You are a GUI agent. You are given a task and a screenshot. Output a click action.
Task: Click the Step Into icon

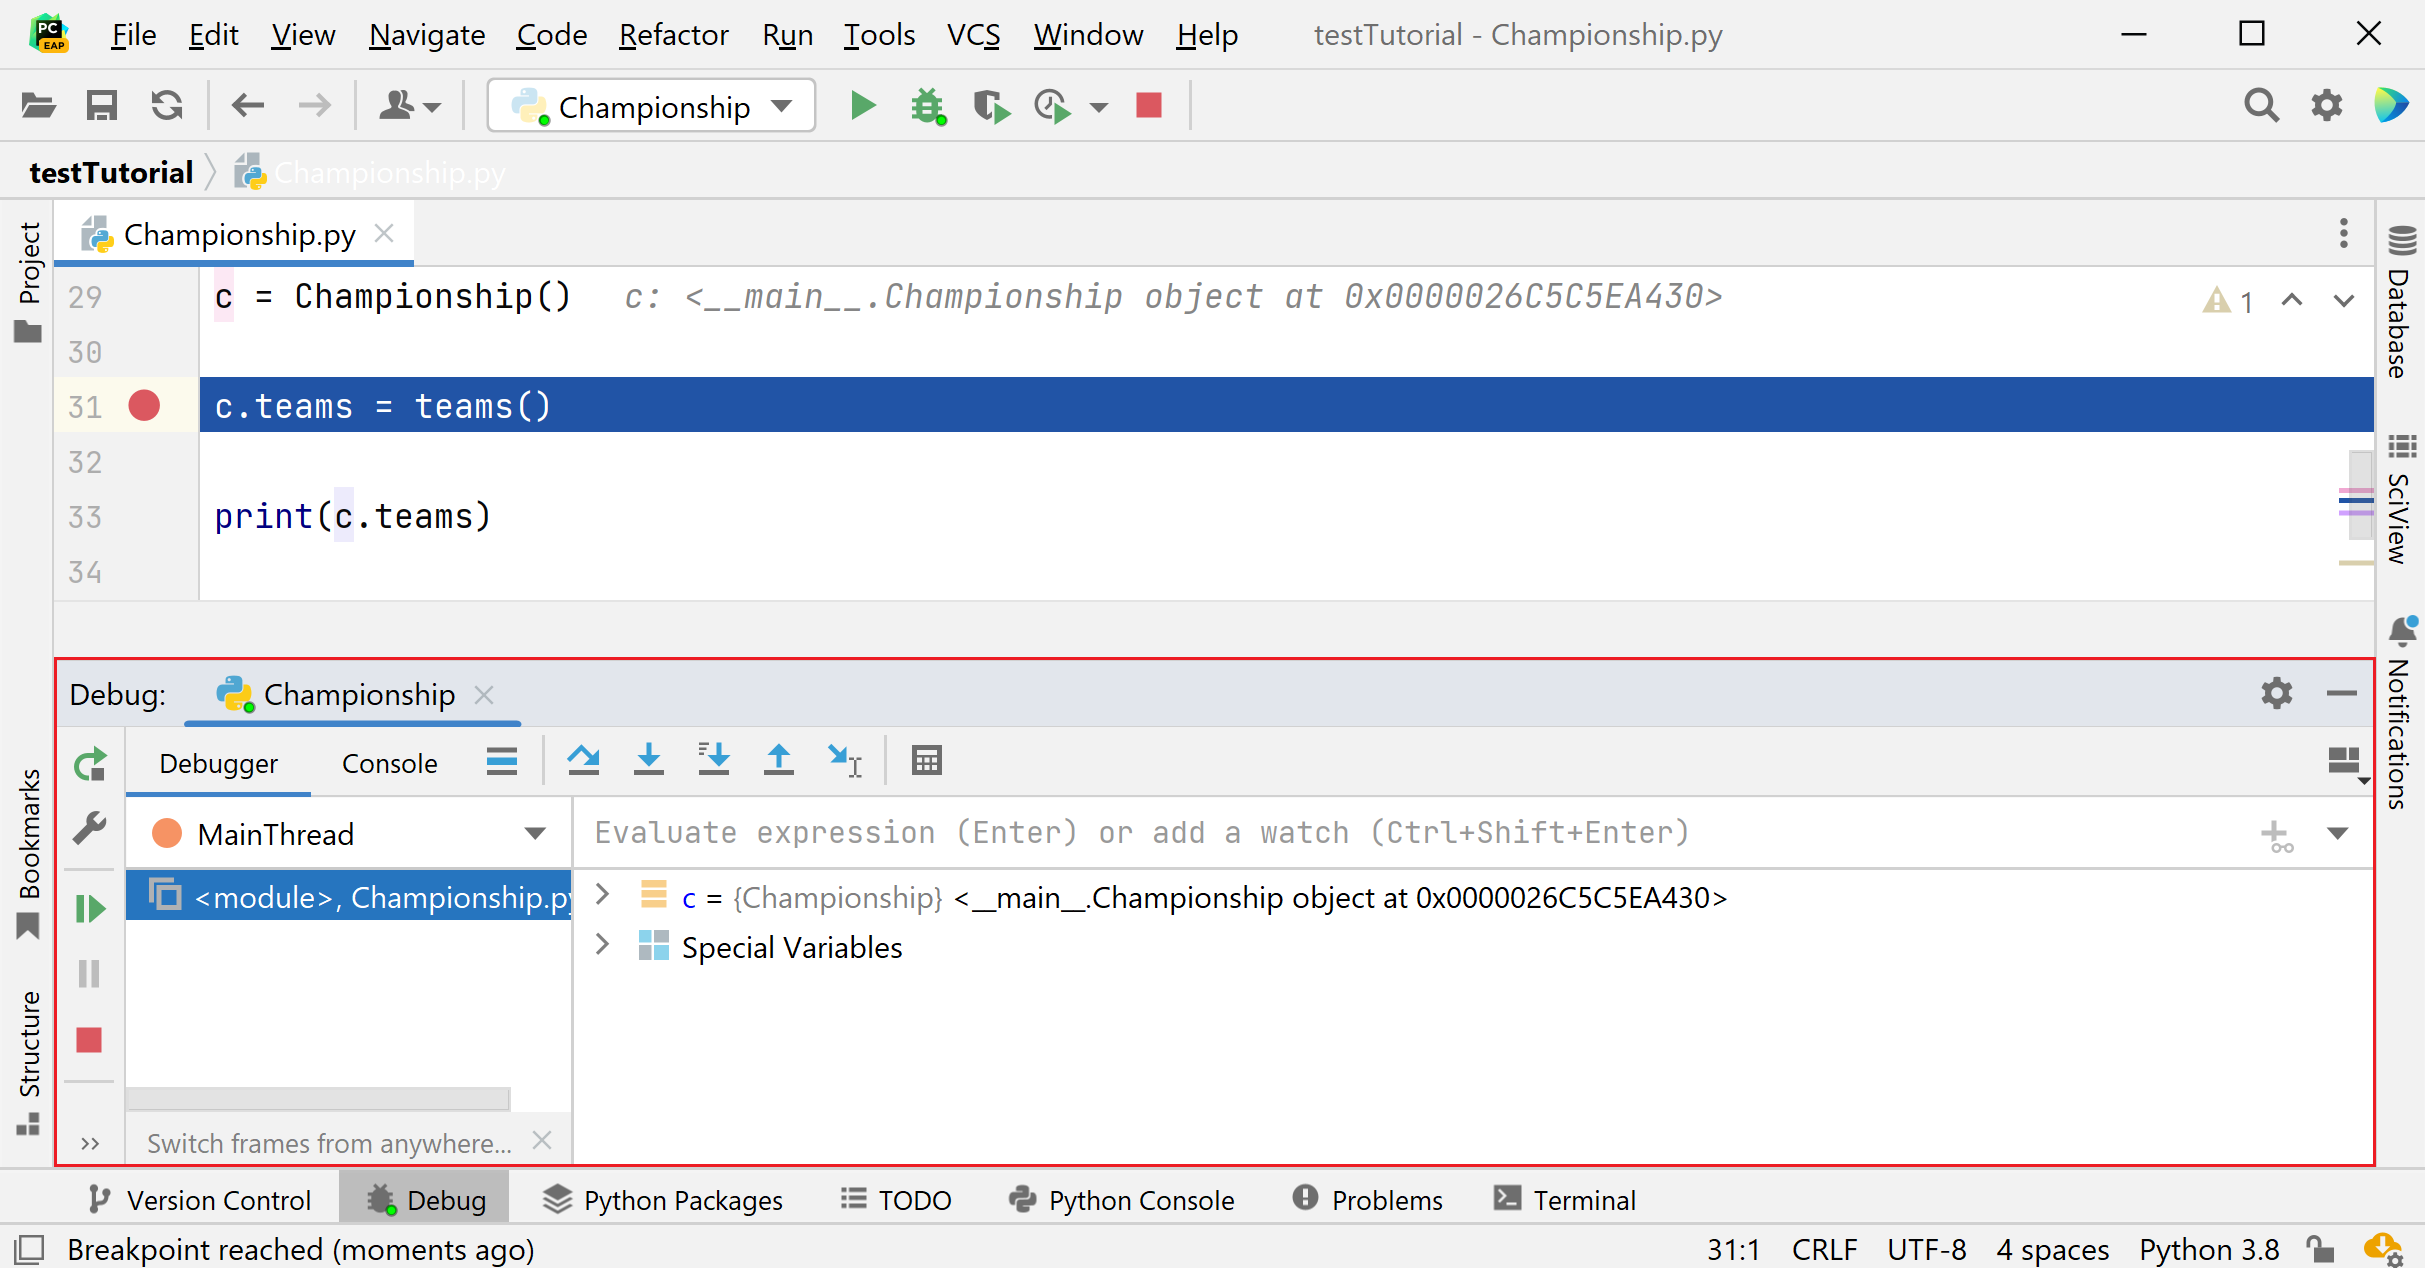point(649,761)
